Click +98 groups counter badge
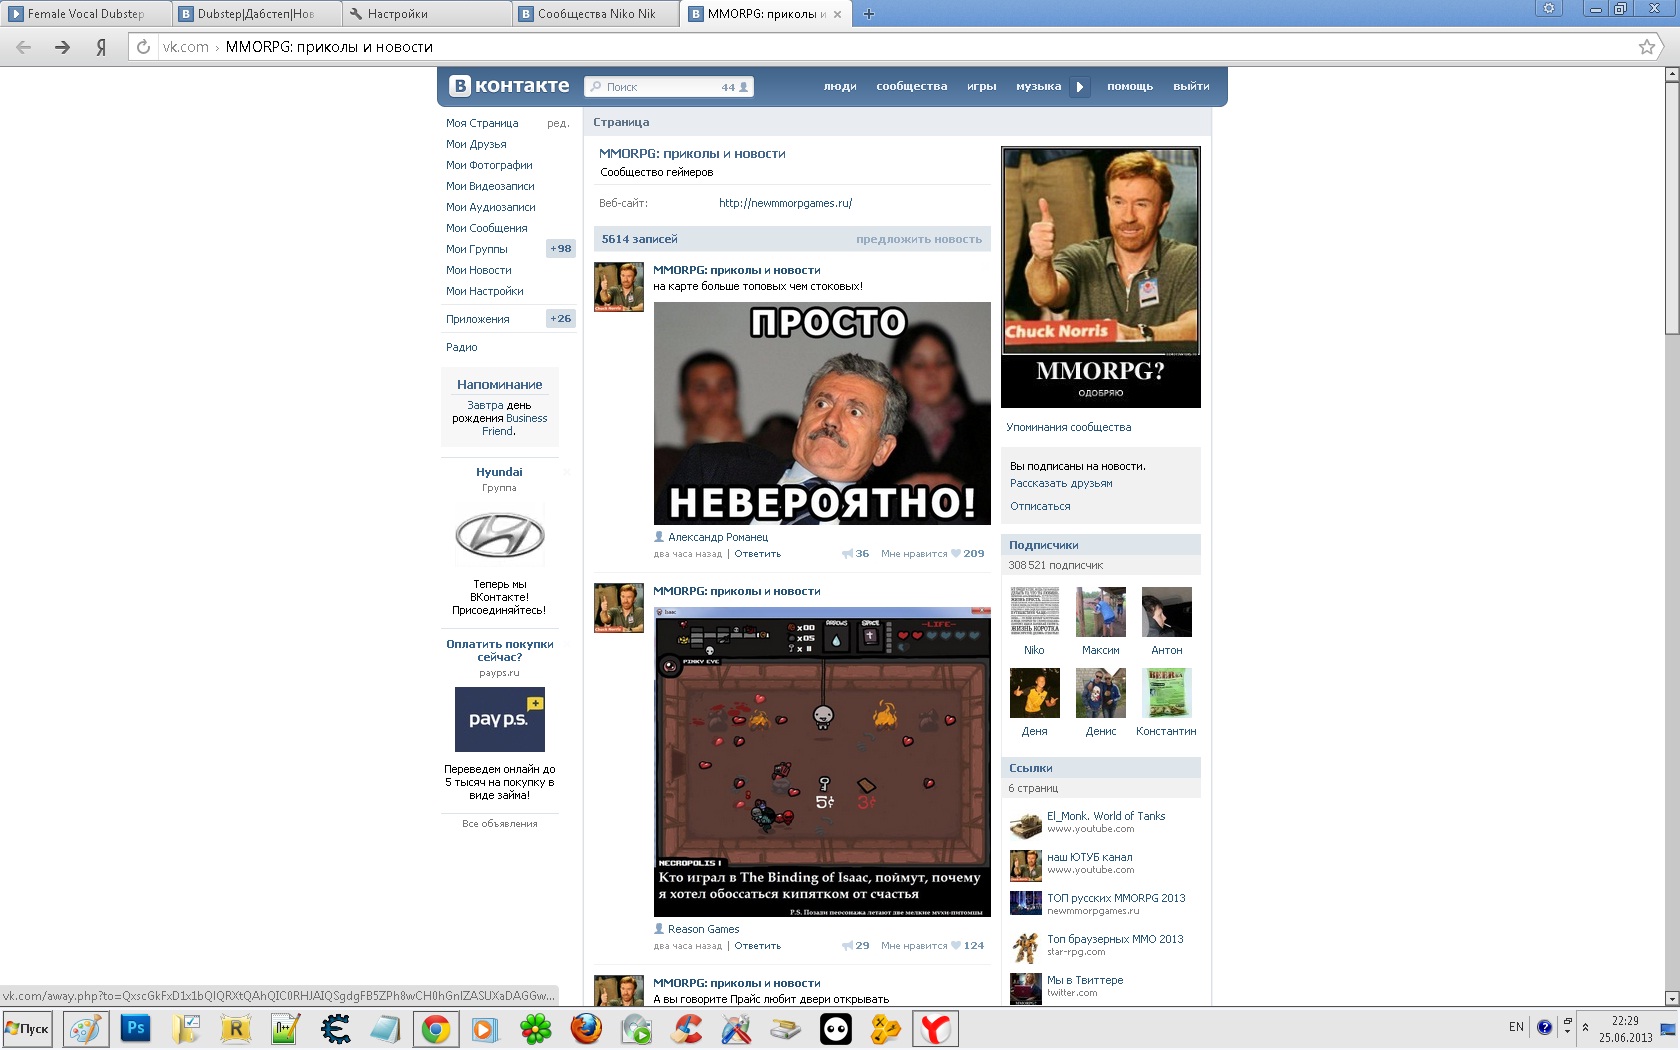The width and height of the screenshot is (1680, 1050). click(561, 249)
